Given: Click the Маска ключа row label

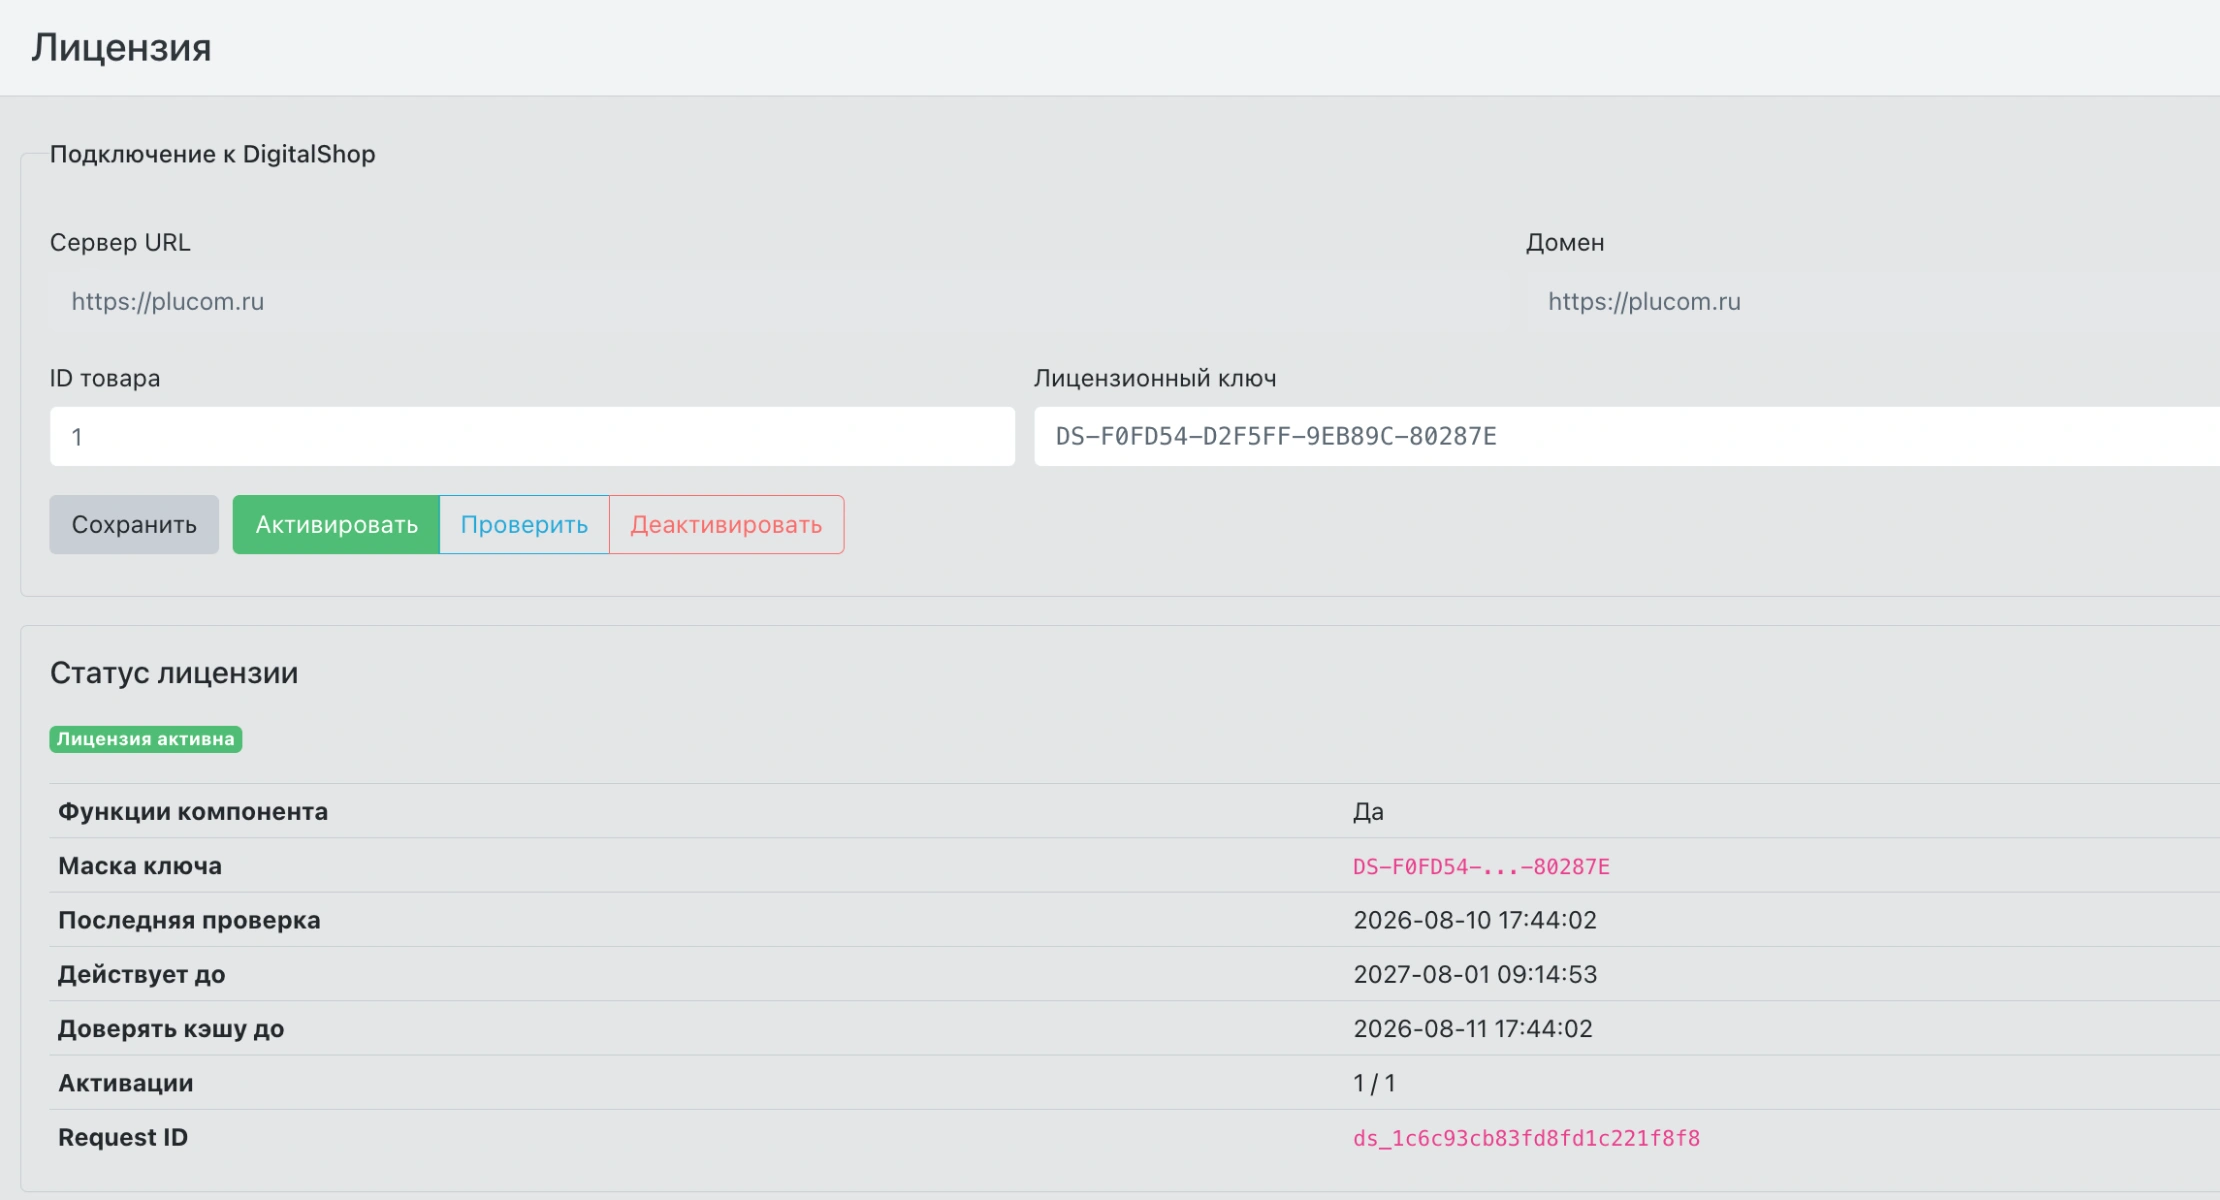Looking at the screenshot, I should [140, 866].
